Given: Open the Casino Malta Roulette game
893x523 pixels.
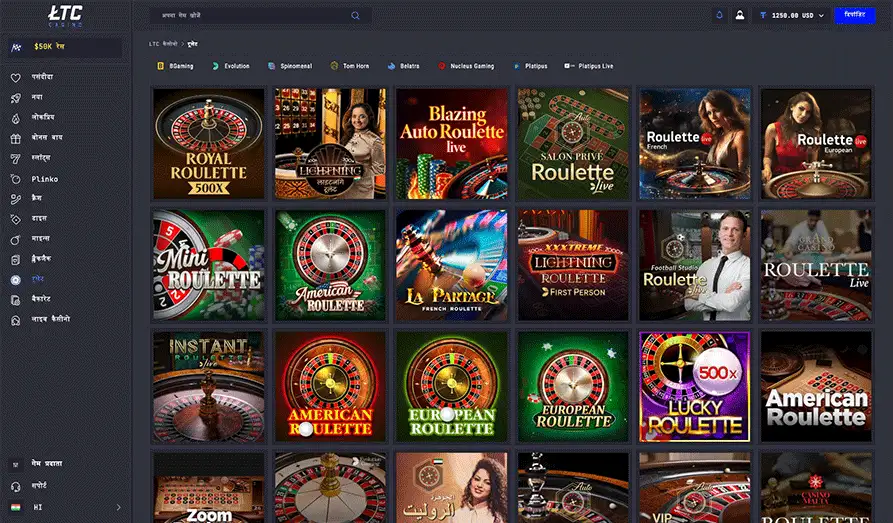Looking at the screenshot, I should click(x=817, y=488).
